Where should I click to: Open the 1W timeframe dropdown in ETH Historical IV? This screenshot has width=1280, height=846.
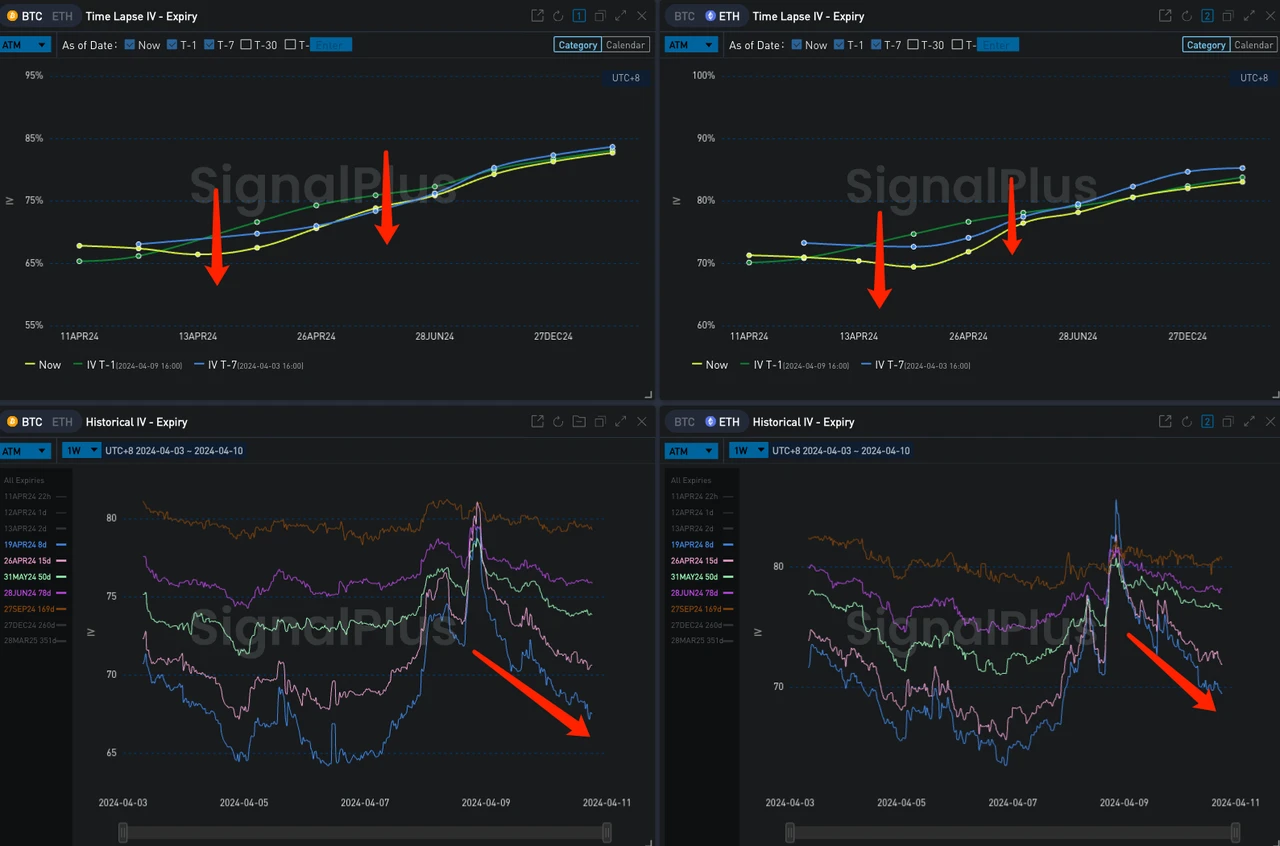pos(748,450)
